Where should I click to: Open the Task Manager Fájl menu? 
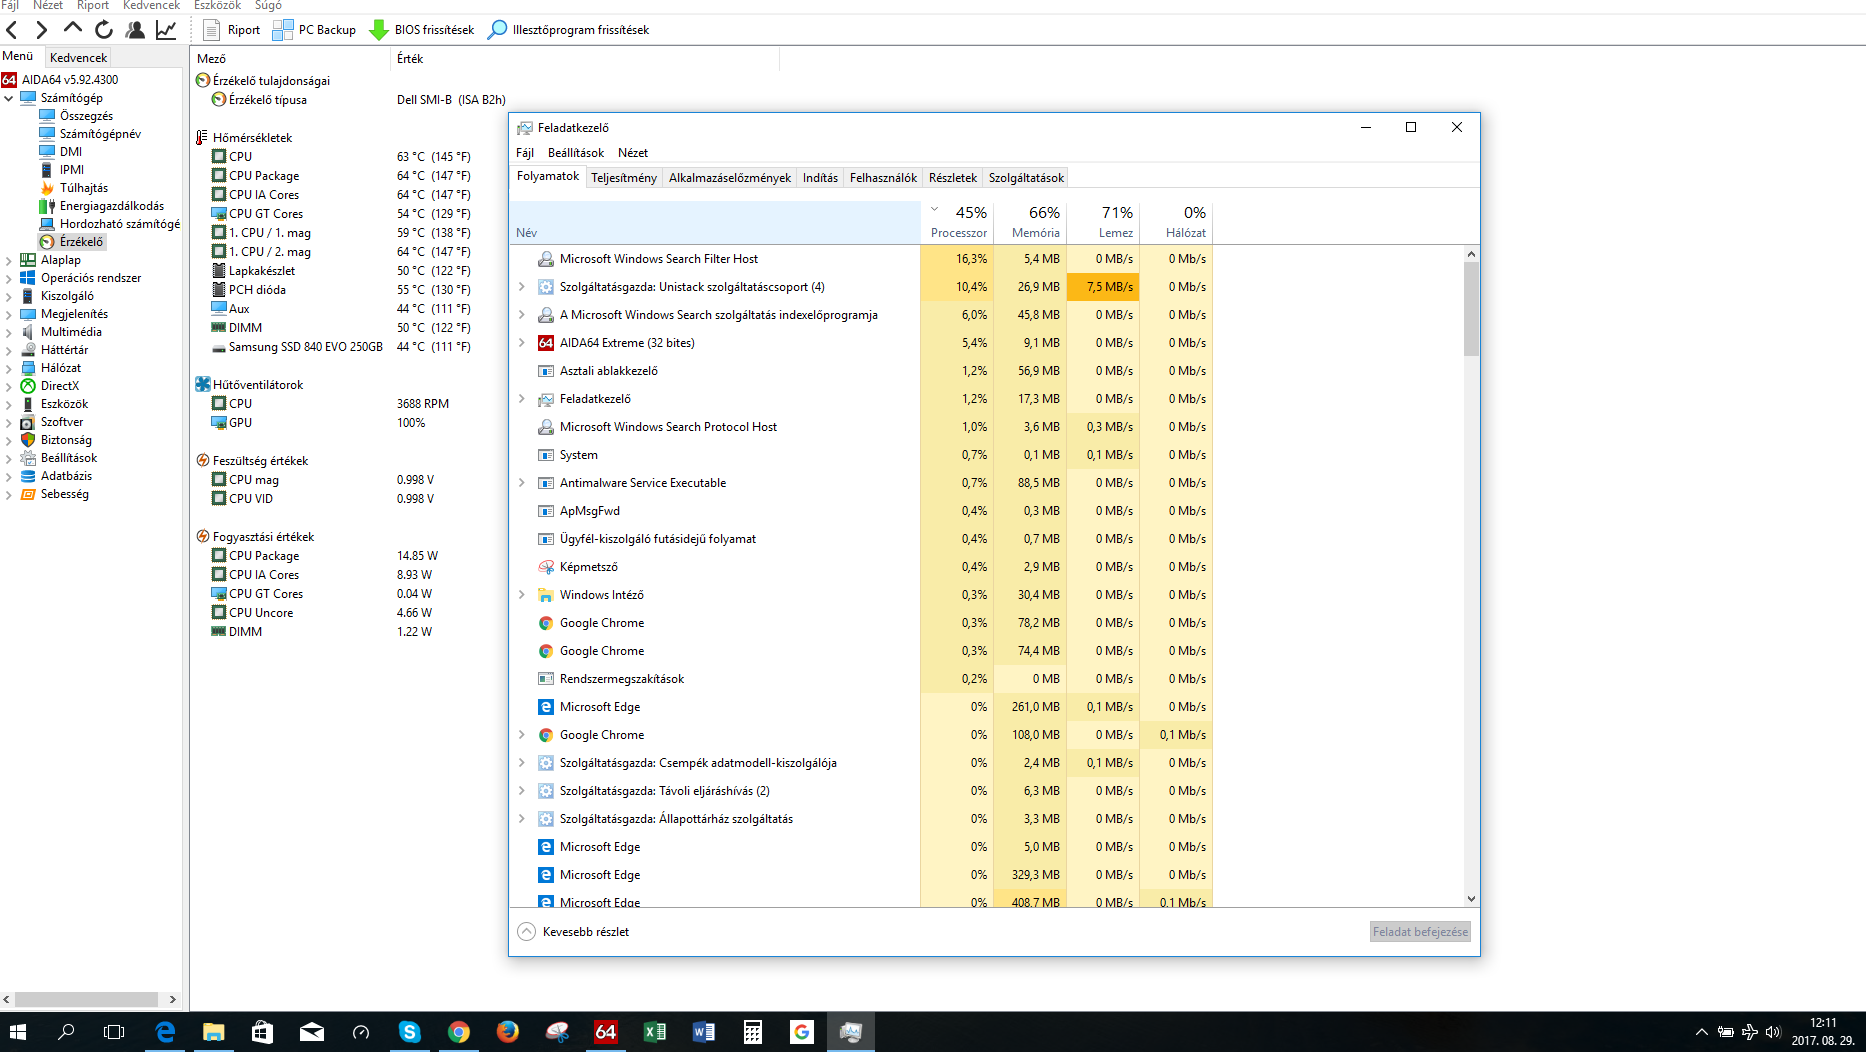525,153
